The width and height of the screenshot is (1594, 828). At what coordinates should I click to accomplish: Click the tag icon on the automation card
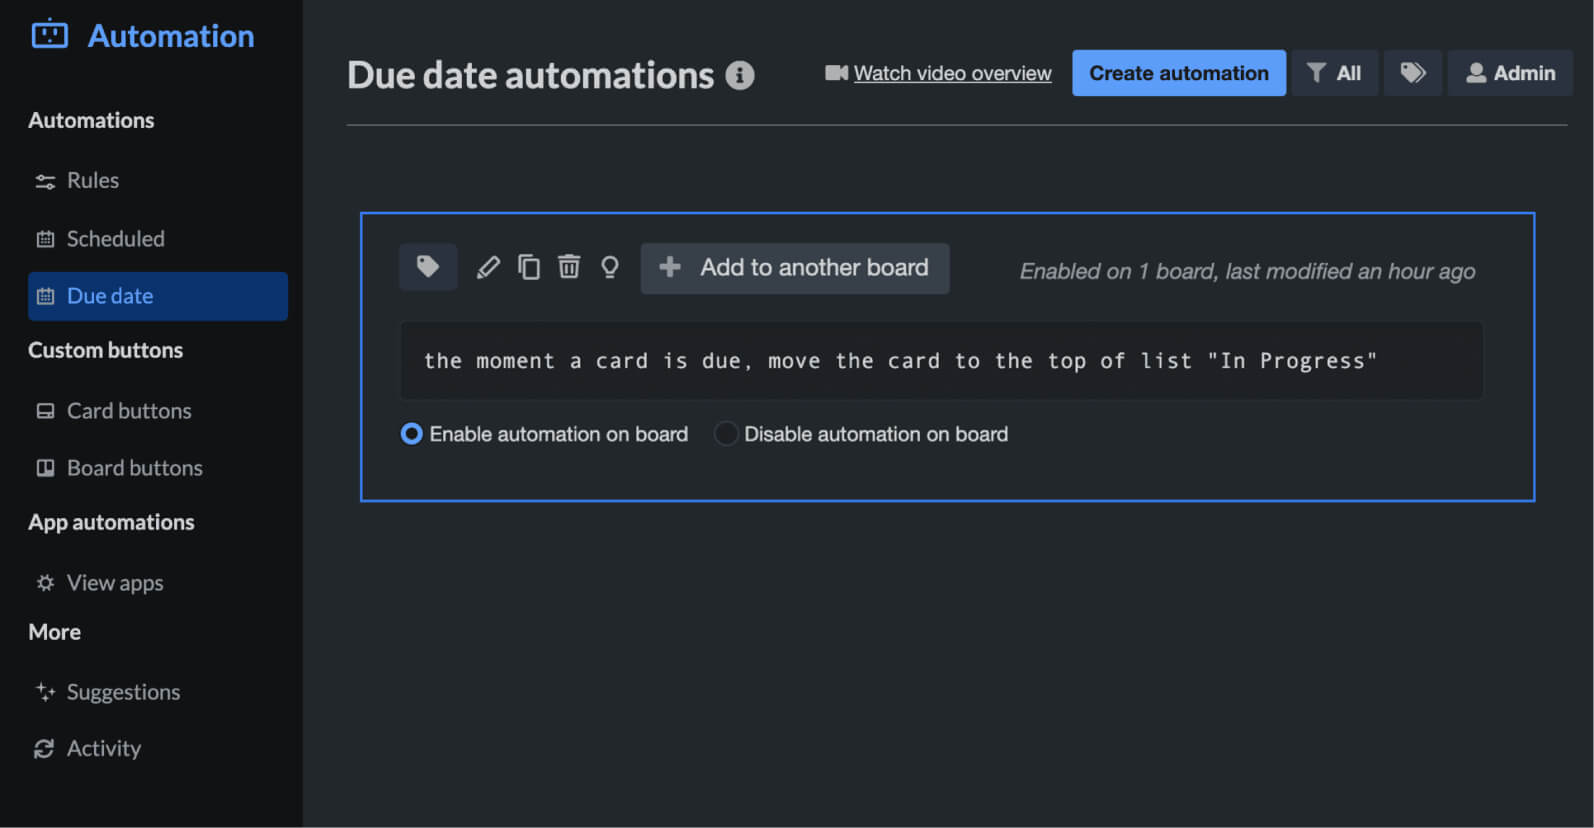tap(428, 267)
